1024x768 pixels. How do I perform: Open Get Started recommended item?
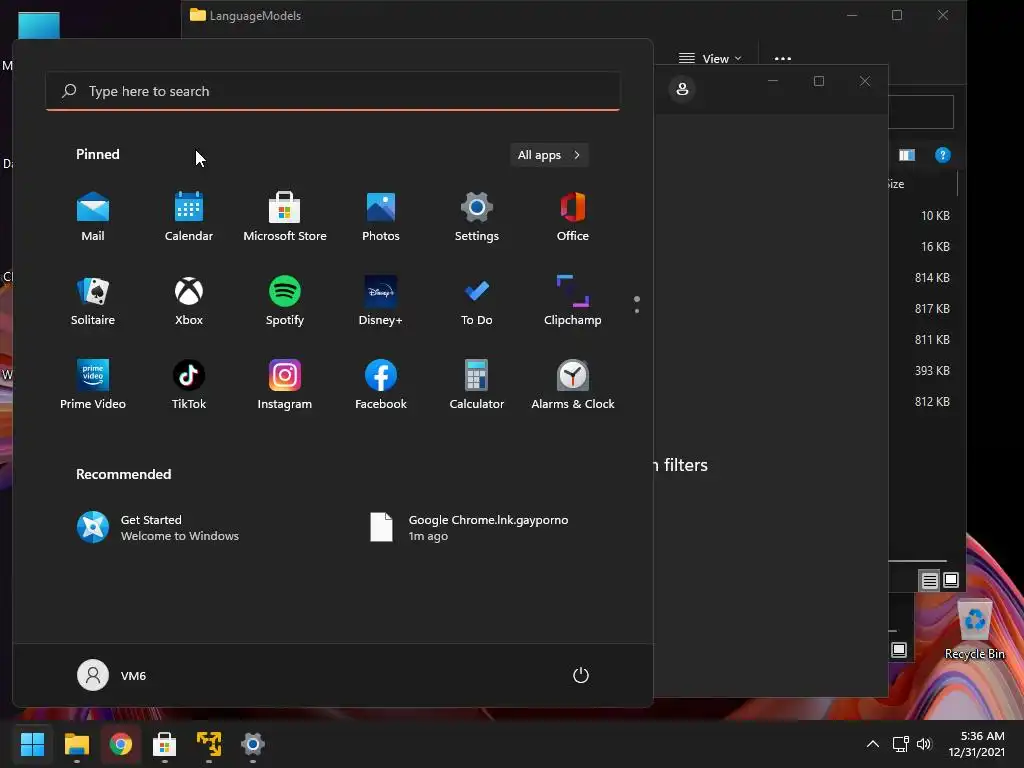pos(158,528)
